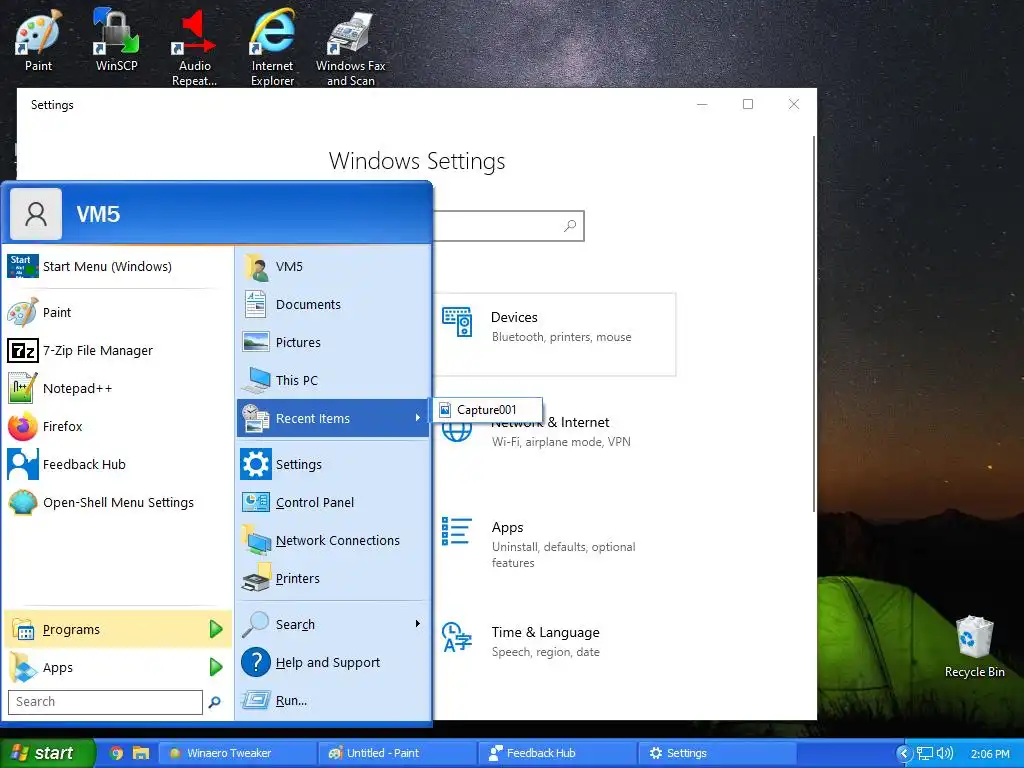1024x768 pixels.
Task: Open Control Panel from start menu
Action: (x=333, y=502)
